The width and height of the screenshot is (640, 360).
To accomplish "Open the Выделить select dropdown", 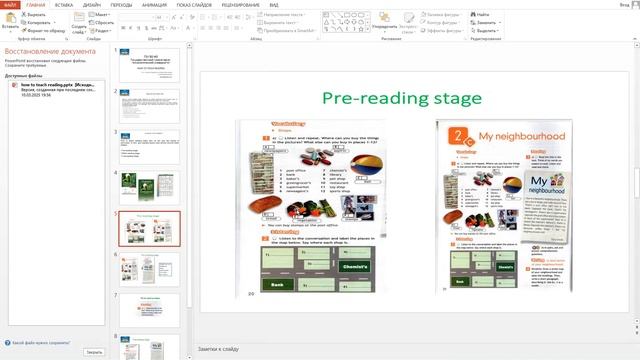I will point(485,31).
